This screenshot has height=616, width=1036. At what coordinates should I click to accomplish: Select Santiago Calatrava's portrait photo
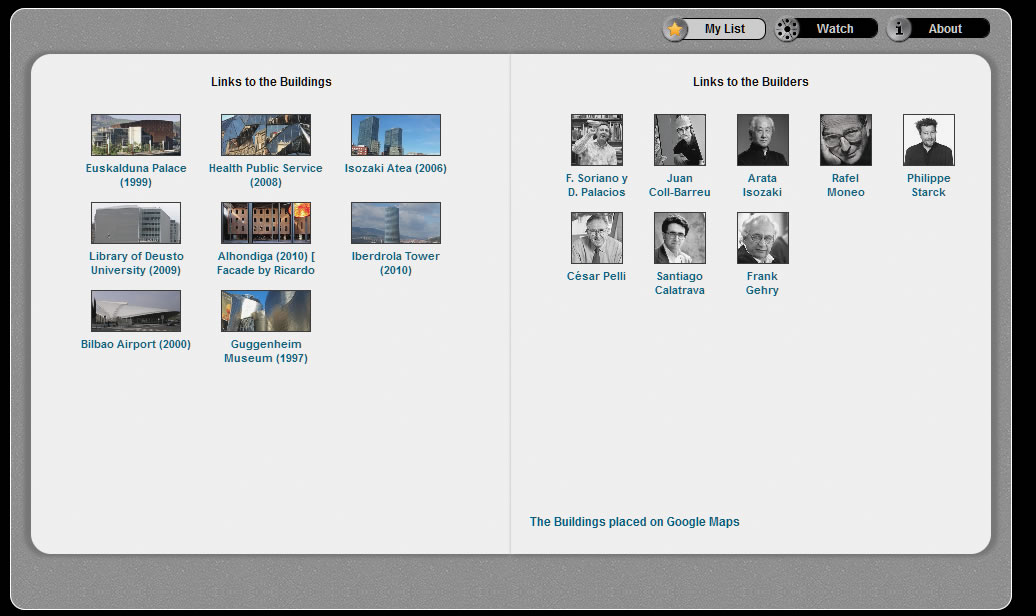680,238
